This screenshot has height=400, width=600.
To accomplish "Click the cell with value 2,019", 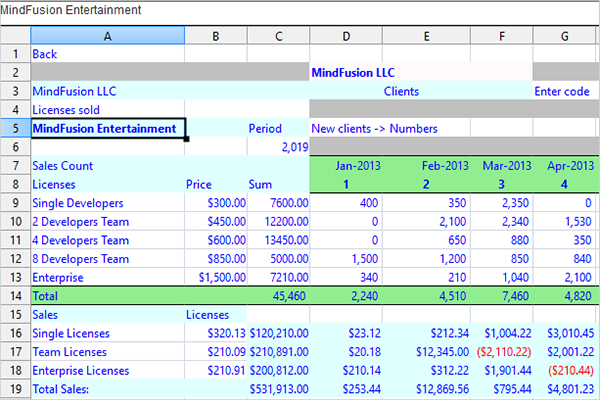I will [278, 147].
